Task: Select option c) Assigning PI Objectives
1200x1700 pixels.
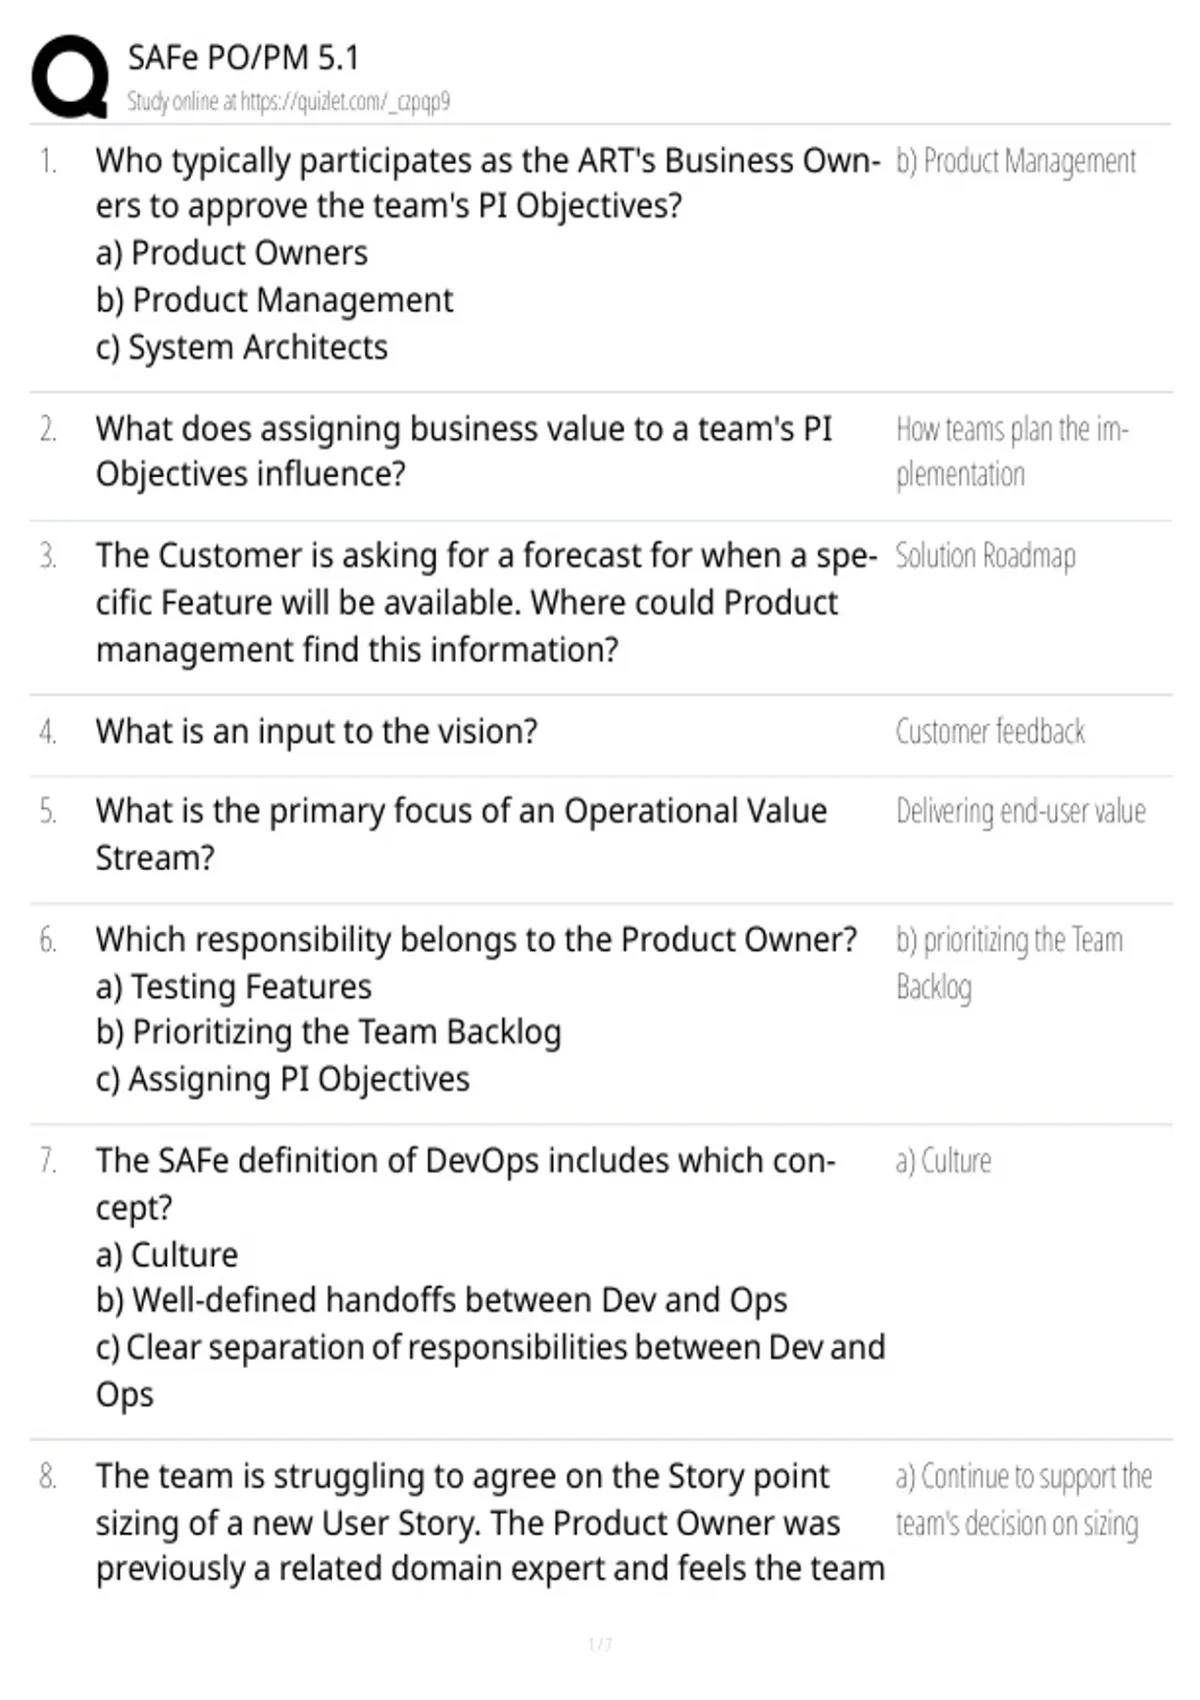Action: click(x=283, y=1079)
